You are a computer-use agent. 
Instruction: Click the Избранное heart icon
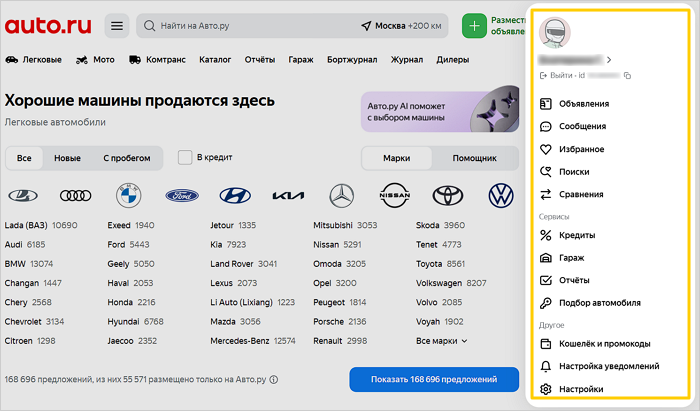coord(546,149)
